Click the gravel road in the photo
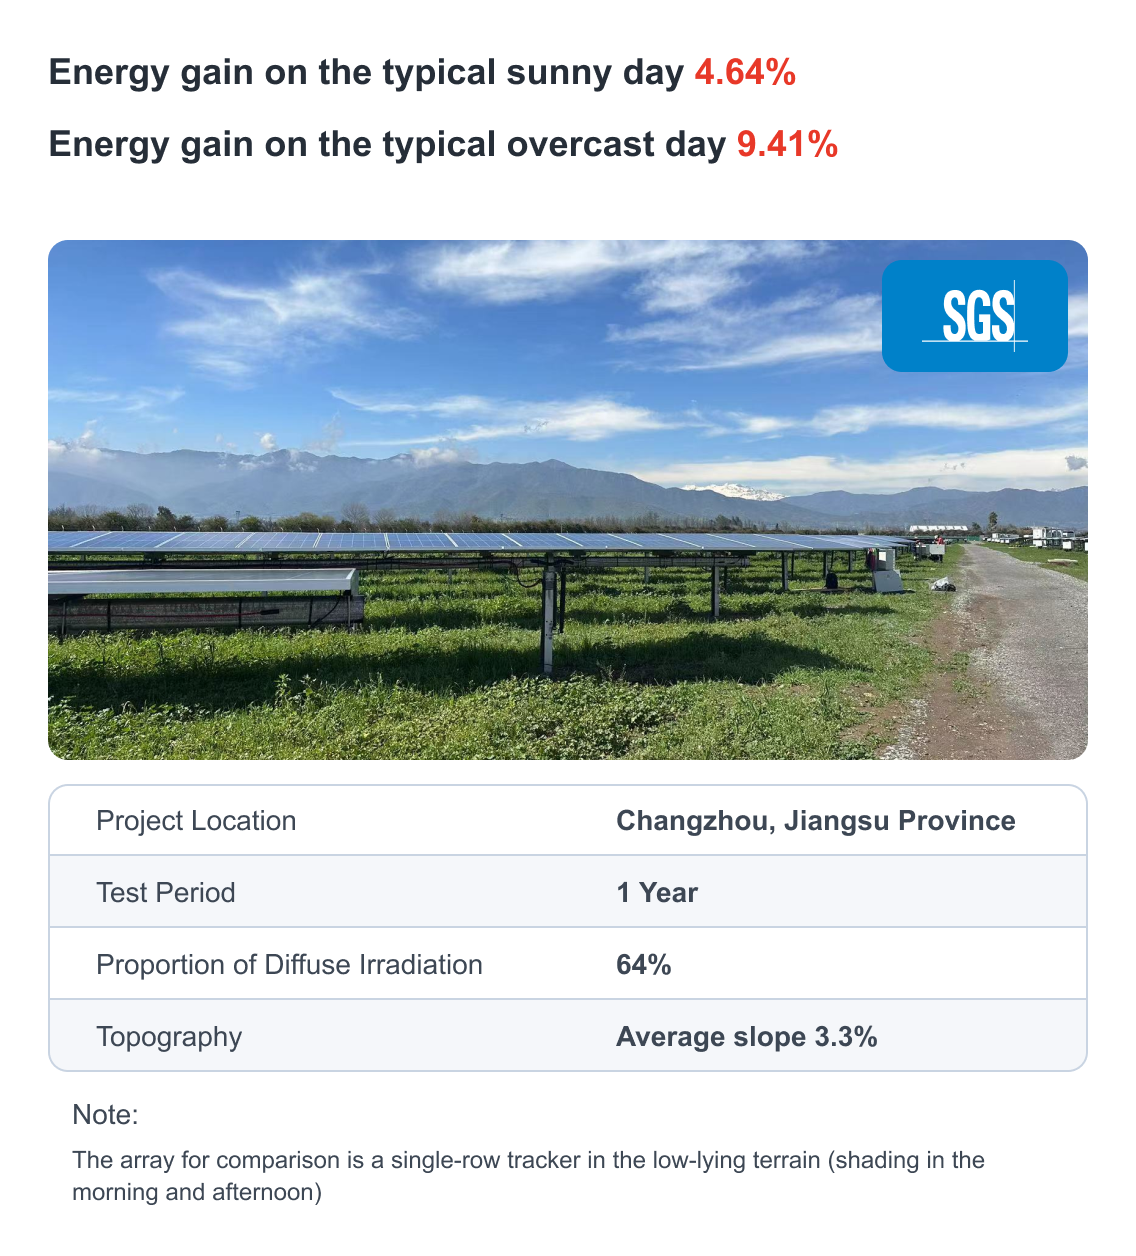This screenshot has width=1136, height=1256. pos(1010,650)
